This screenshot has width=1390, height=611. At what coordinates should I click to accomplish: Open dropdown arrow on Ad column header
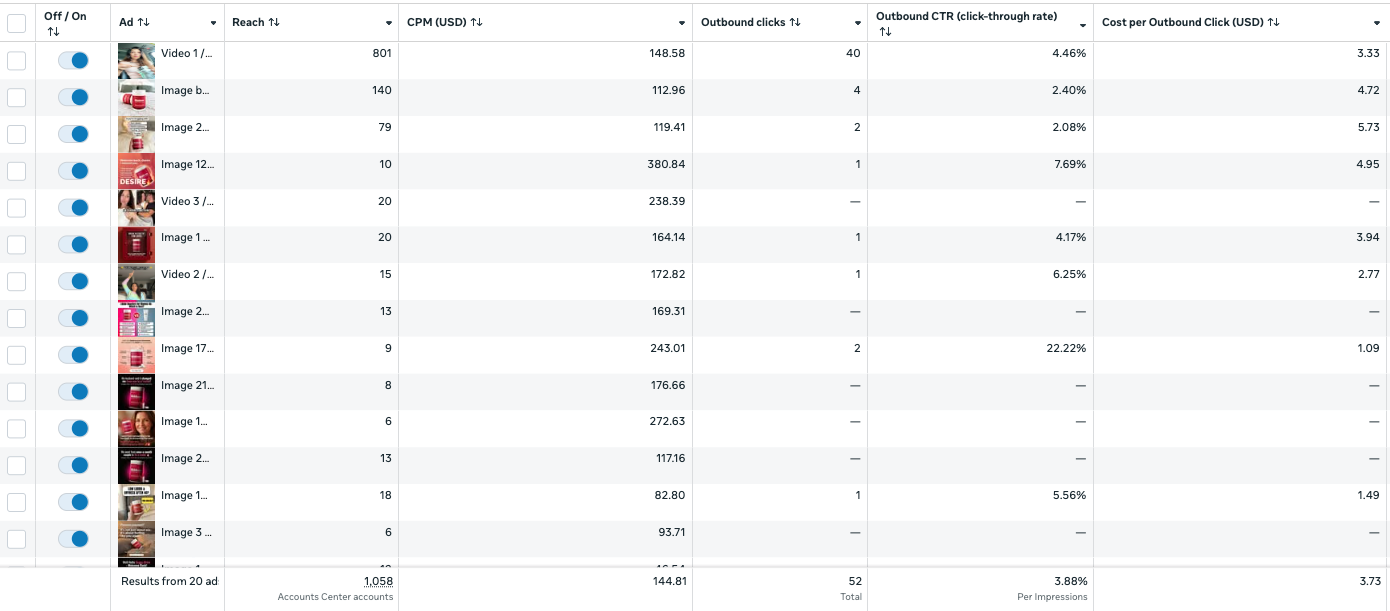coord(213,24)
